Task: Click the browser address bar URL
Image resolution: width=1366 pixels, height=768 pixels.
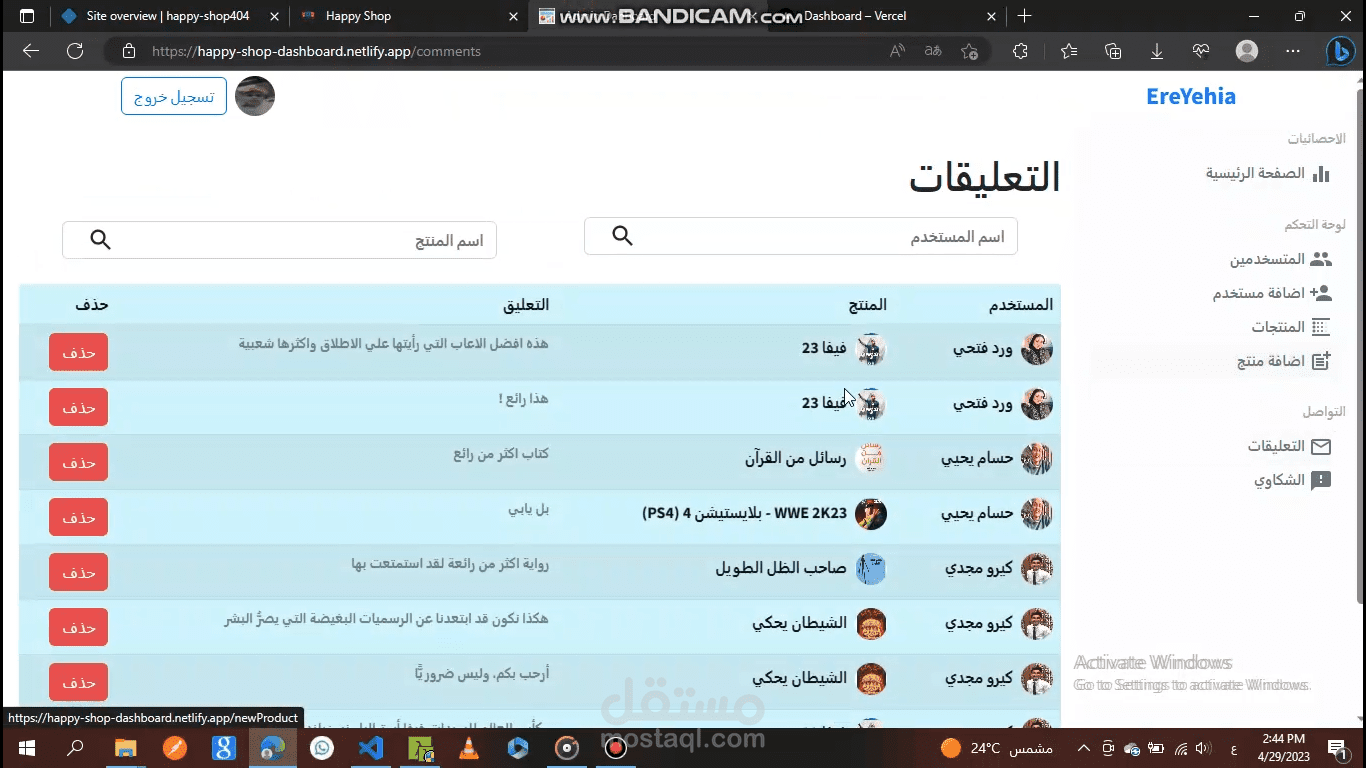Action: click(316, 51)
